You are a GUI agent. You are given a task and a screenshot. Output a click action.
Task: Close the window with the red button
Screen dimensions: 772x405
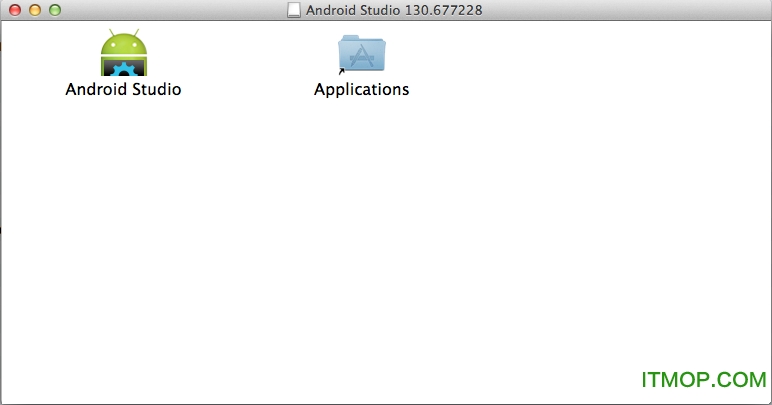[15, 10]
